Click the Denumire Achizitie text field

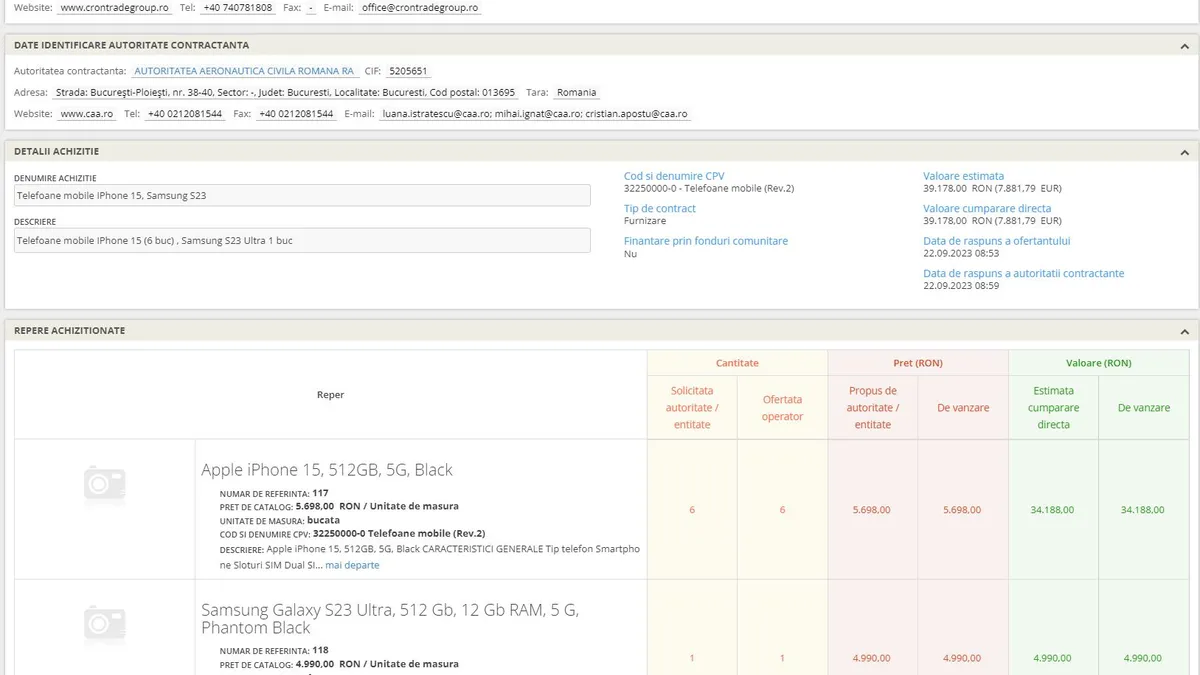click(302, 196)
